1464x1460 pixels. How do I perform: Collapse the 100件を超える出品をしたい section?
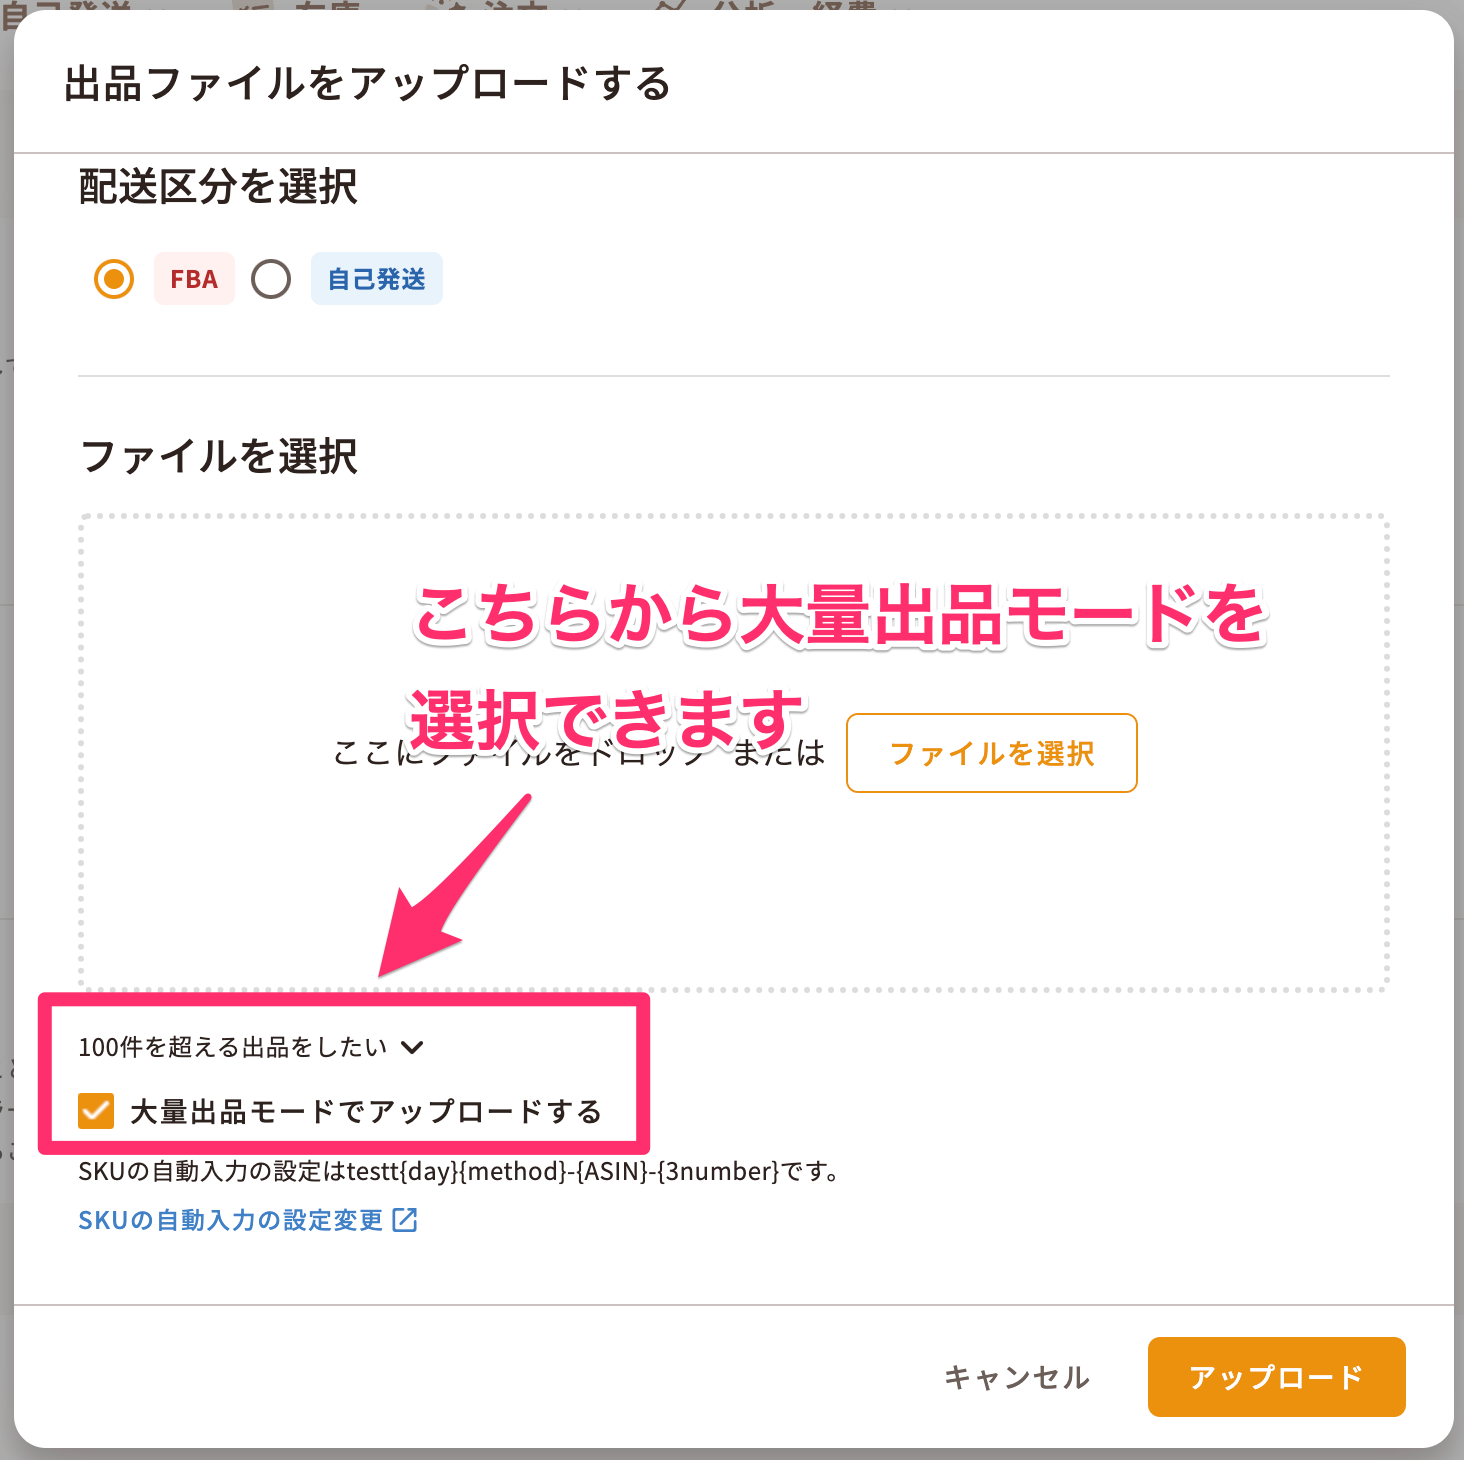click(251, 1047)
